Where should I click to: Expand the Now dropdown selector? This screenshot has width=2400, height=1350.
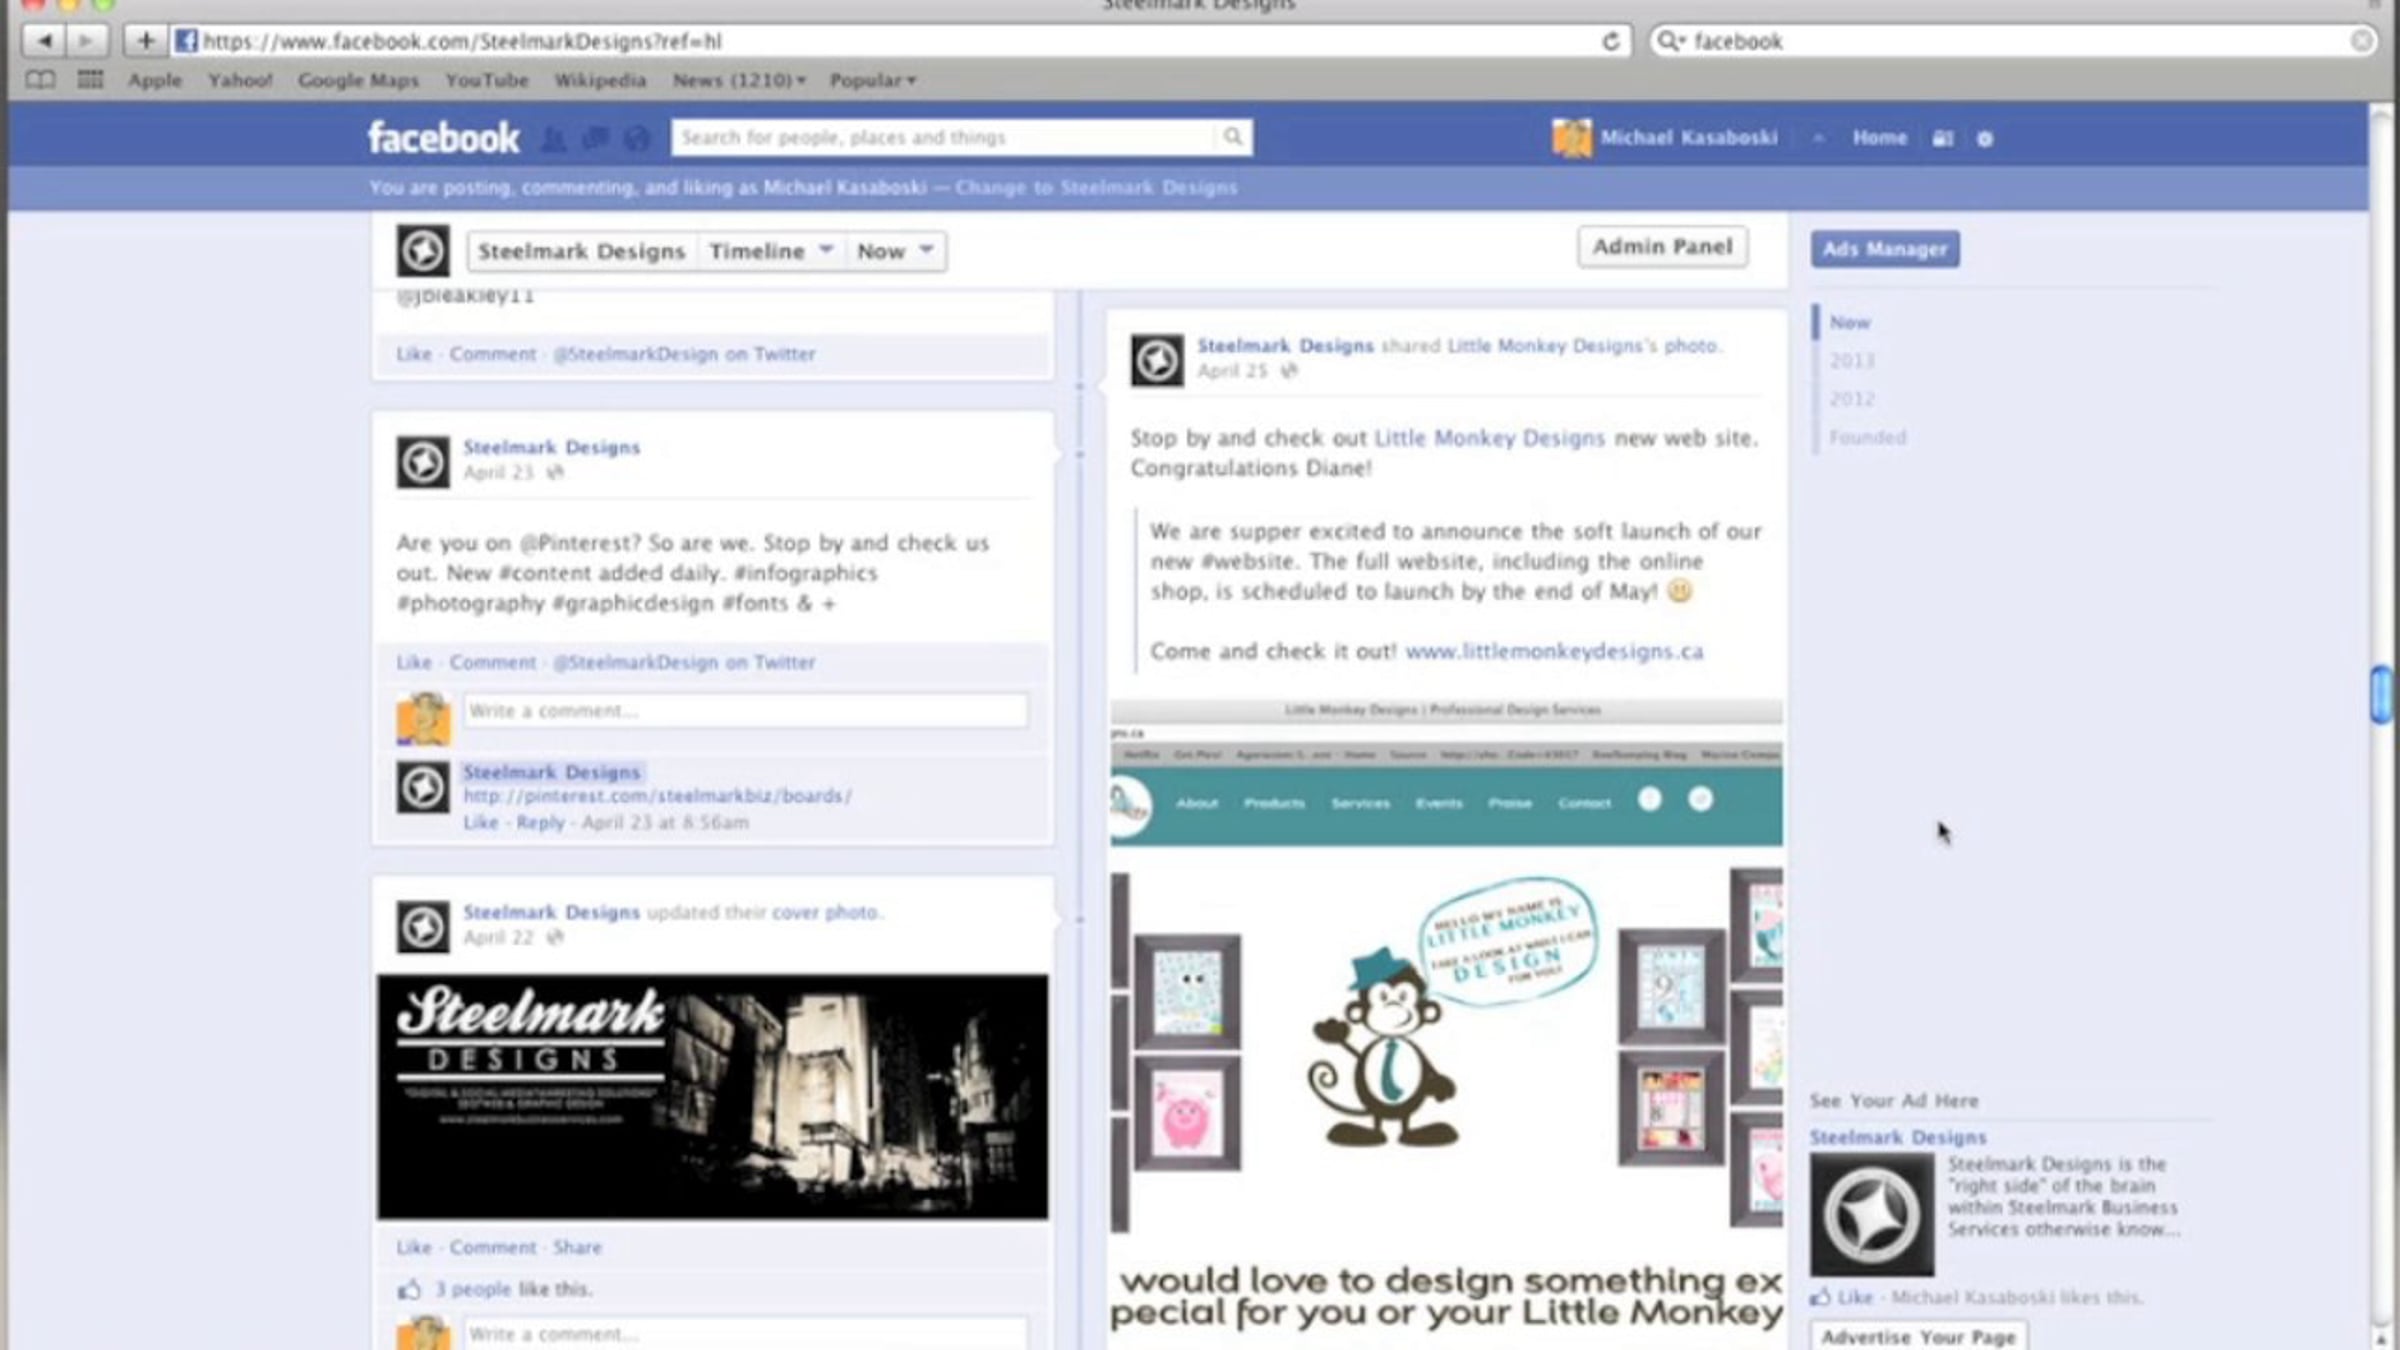[x=894, y=251]
